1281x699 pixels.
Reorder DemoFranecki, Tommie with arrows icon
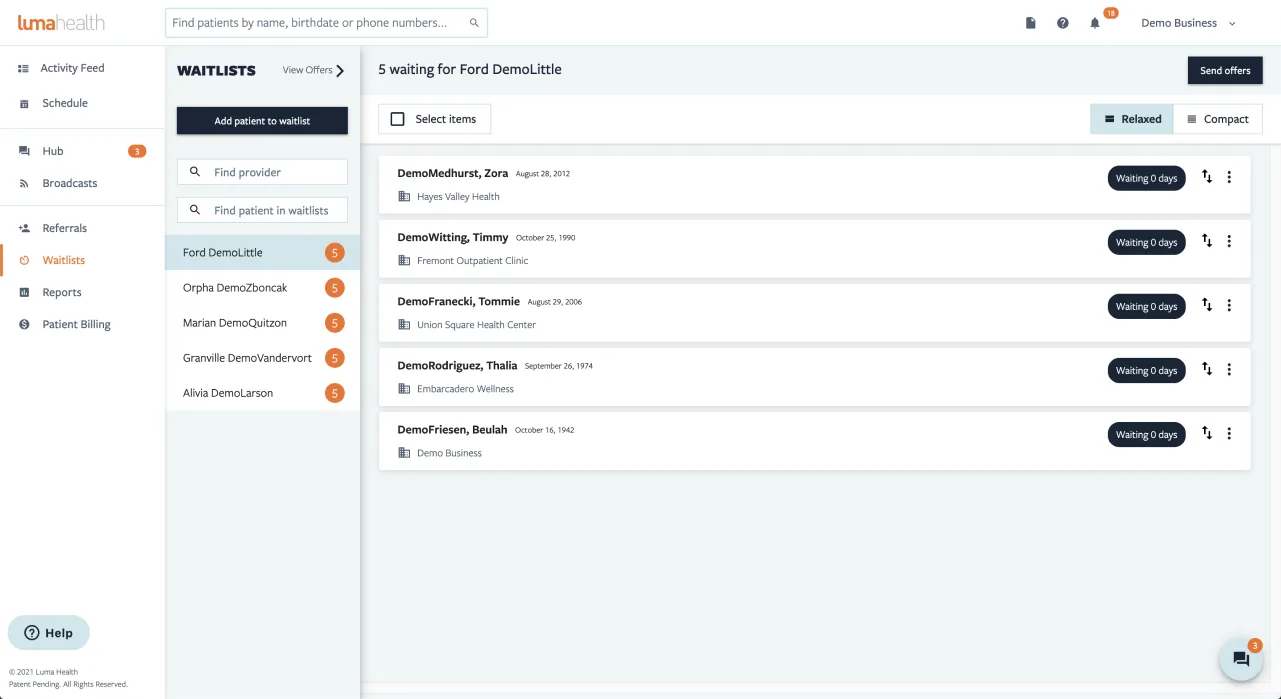click(1207, 305)
